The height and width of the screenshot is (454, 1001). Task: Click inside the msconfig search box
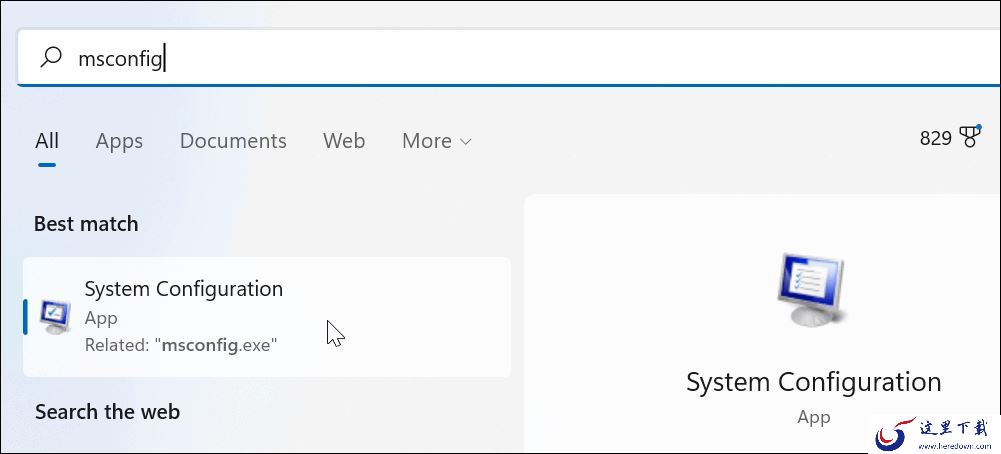(x=508, y=58)
